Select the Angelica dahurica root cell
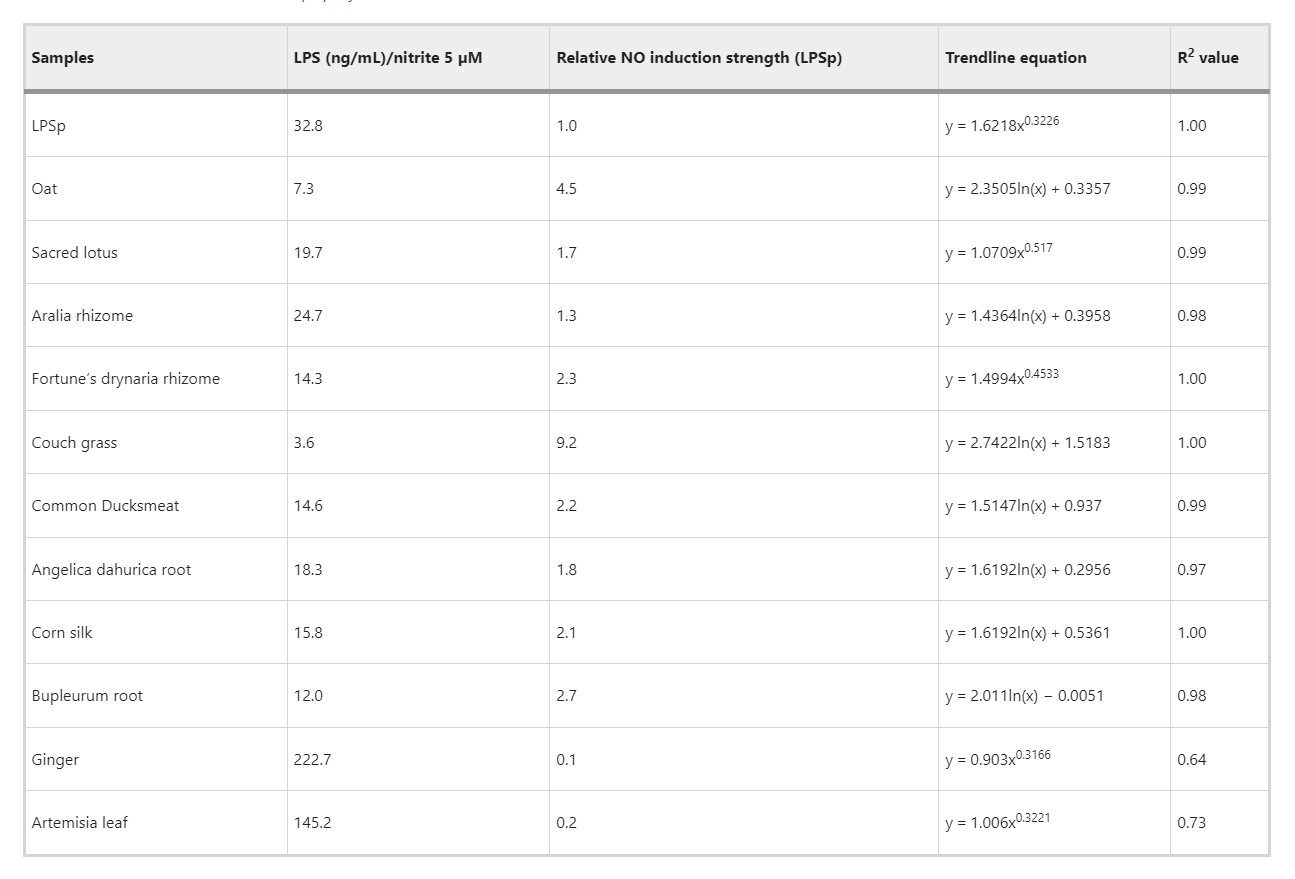This screenshot has width=1295, height=879. (x=111, y=570)
